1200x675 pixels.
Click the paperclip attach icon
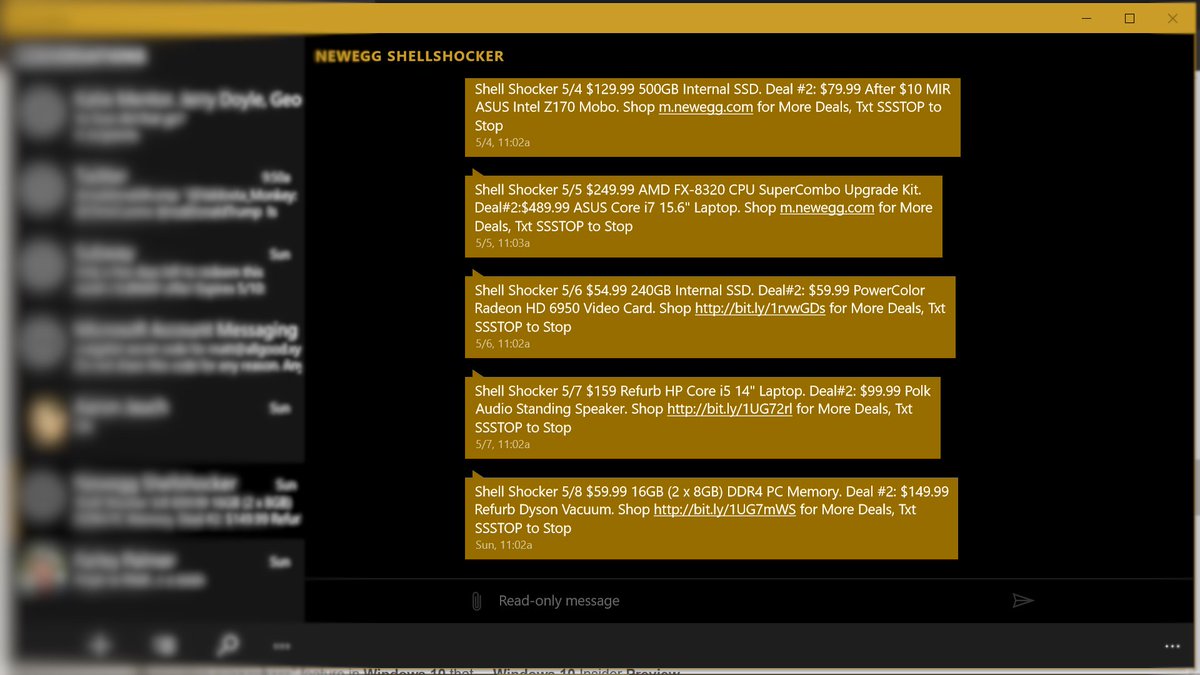click(x=477, y=601)
